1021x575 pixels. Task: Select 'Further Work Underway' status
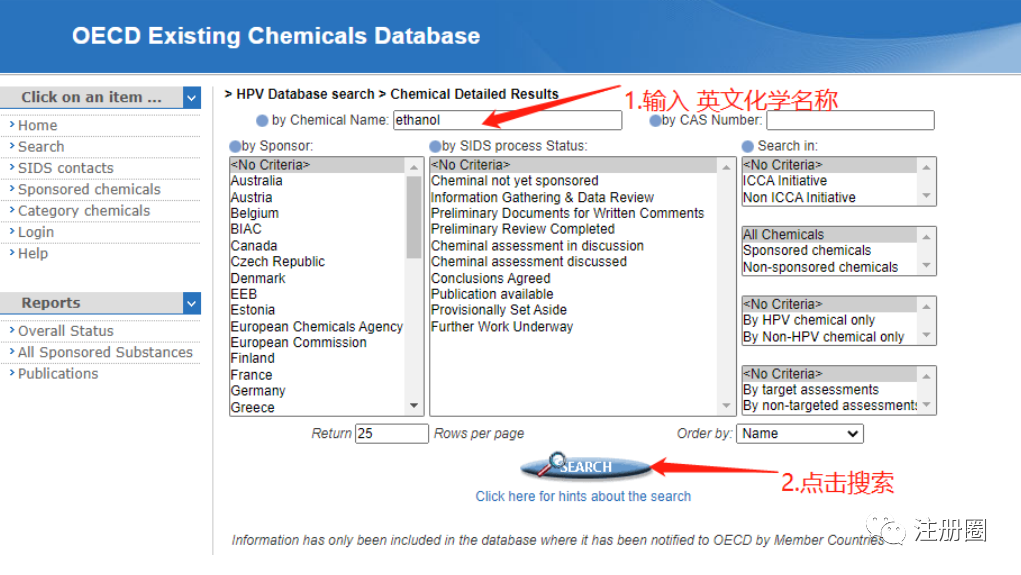pyautogui.click(x=502, y=326)
